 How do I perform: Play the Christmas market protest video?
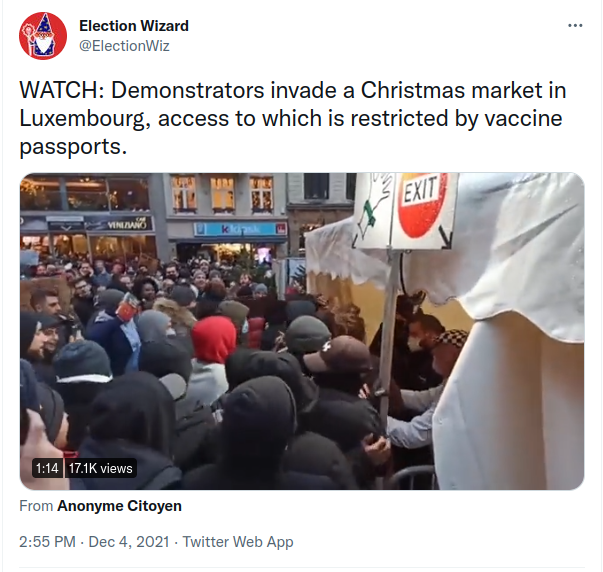click(302, 331)
